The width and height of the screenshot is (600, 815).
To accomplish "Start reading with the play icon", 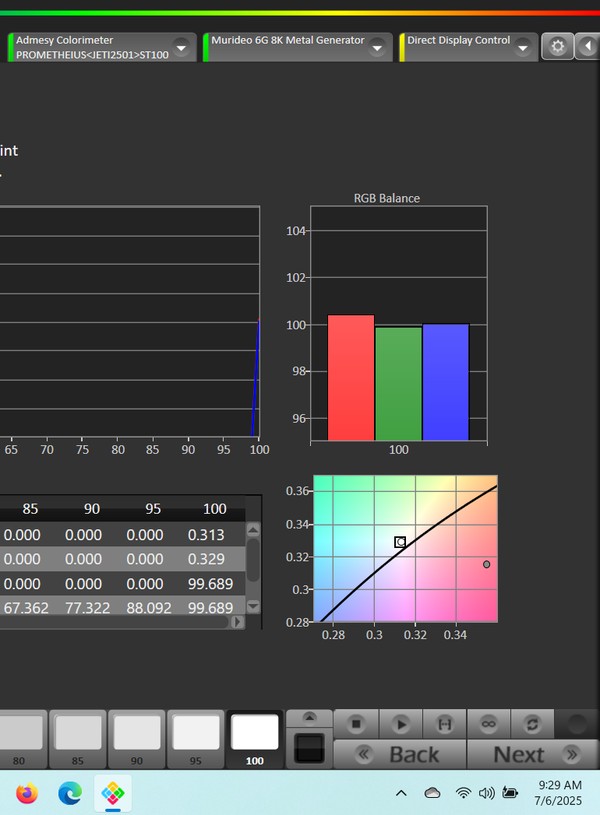I will [x=400, y=724].
